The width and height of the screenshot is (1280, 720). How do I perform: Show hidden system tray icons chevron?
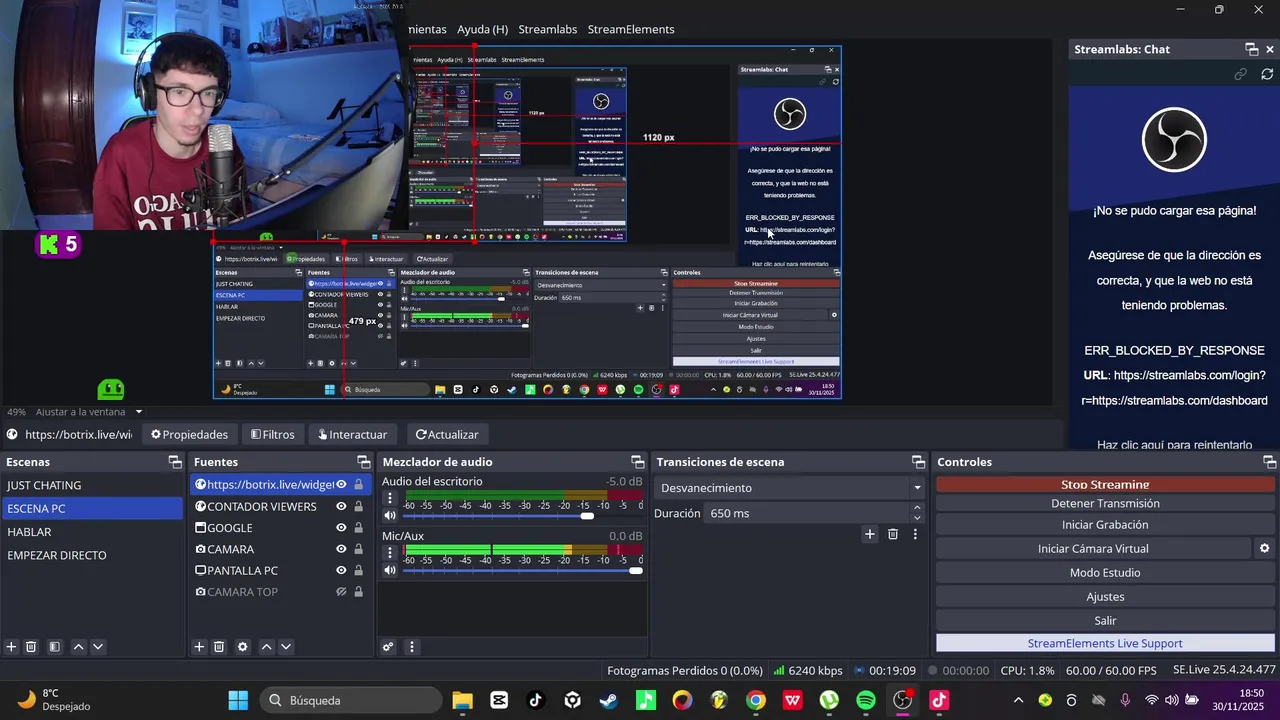click(x=1018, y=700)
